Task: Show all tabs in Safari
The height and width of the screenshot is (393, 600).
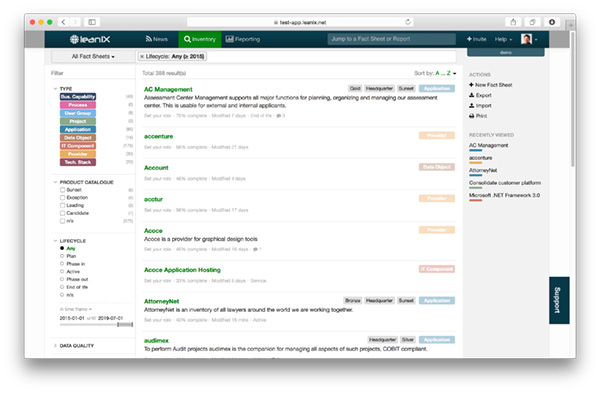Action: click(x=532, y=22)
